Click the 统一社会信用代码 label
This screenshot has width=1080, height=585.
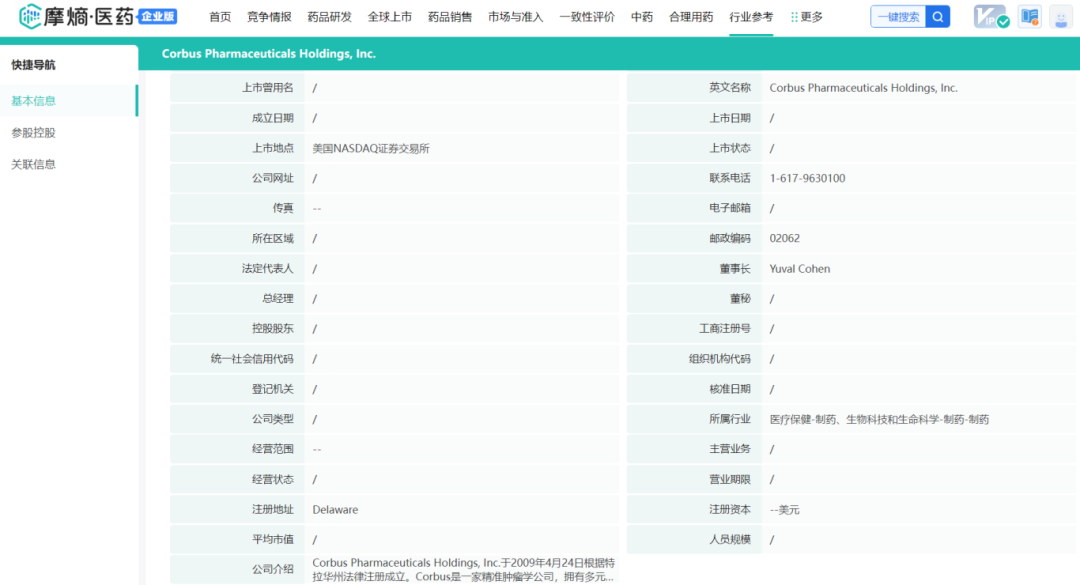click(x=252, y=359)
